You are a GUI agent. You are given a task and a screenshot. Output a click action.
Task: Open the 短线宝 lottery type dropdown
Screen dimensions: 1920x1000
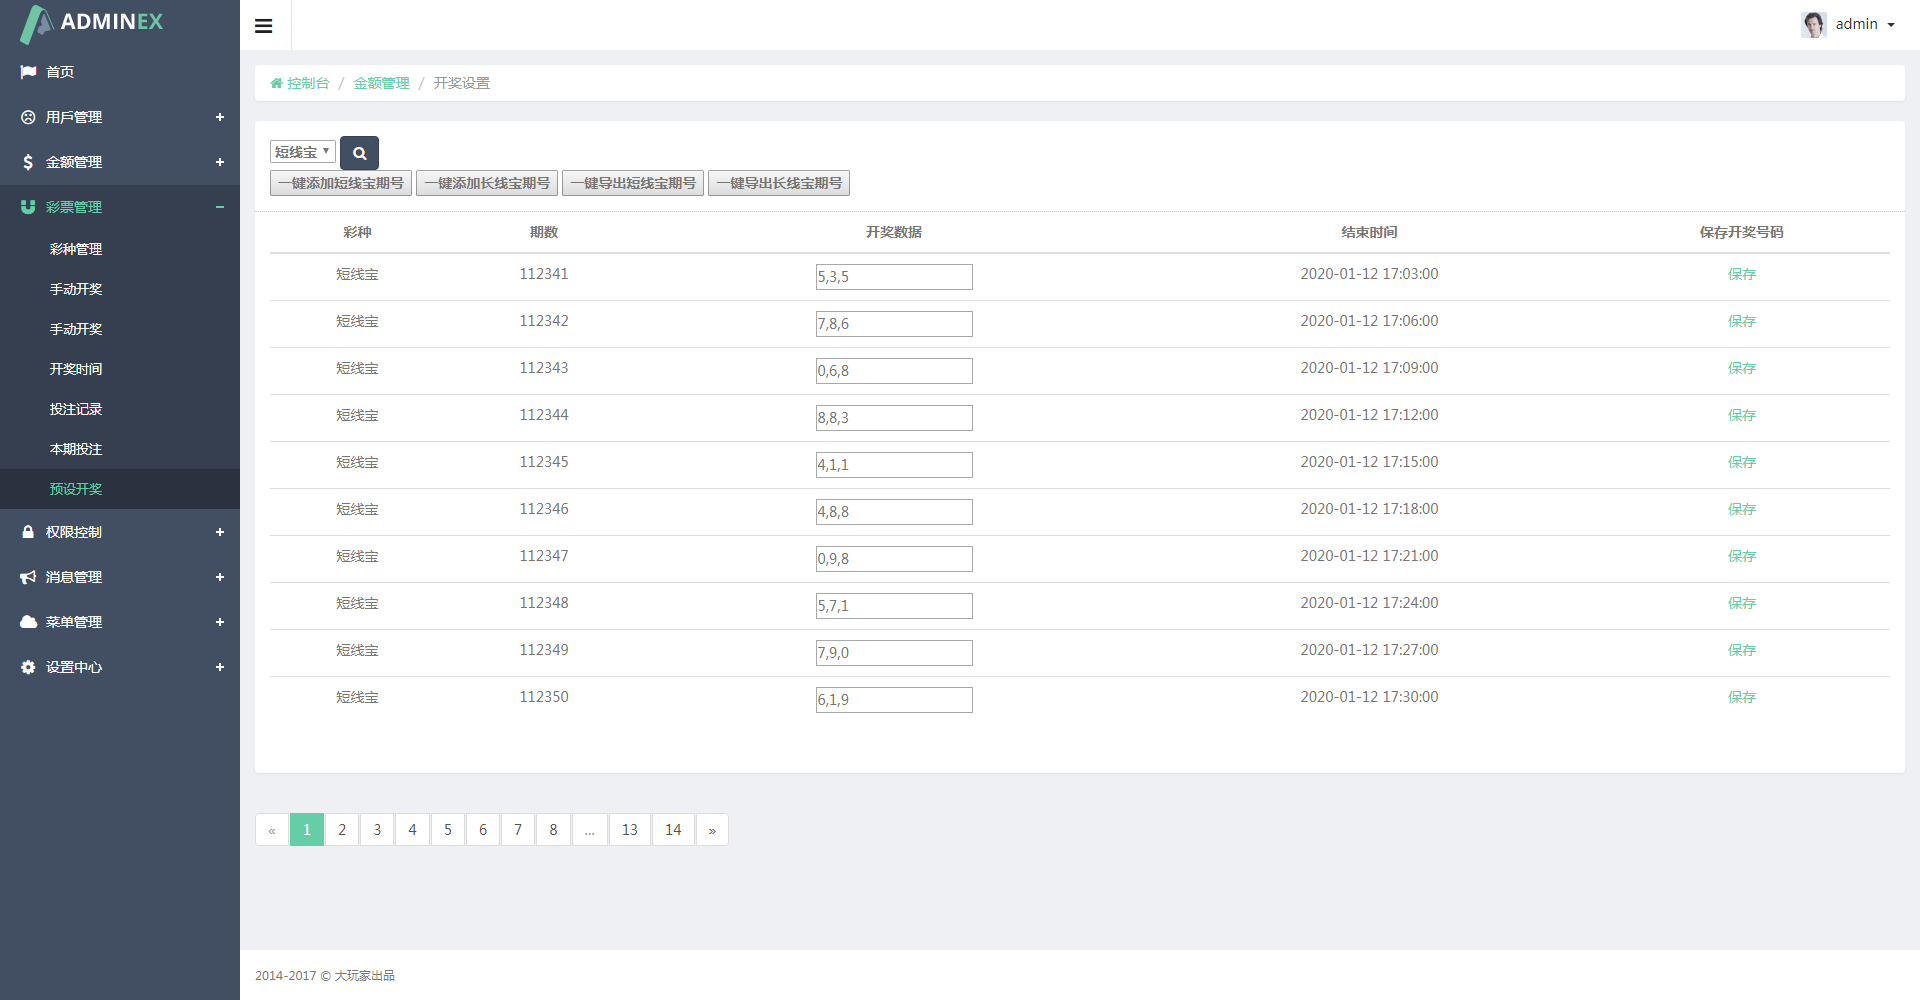point(302,152)
